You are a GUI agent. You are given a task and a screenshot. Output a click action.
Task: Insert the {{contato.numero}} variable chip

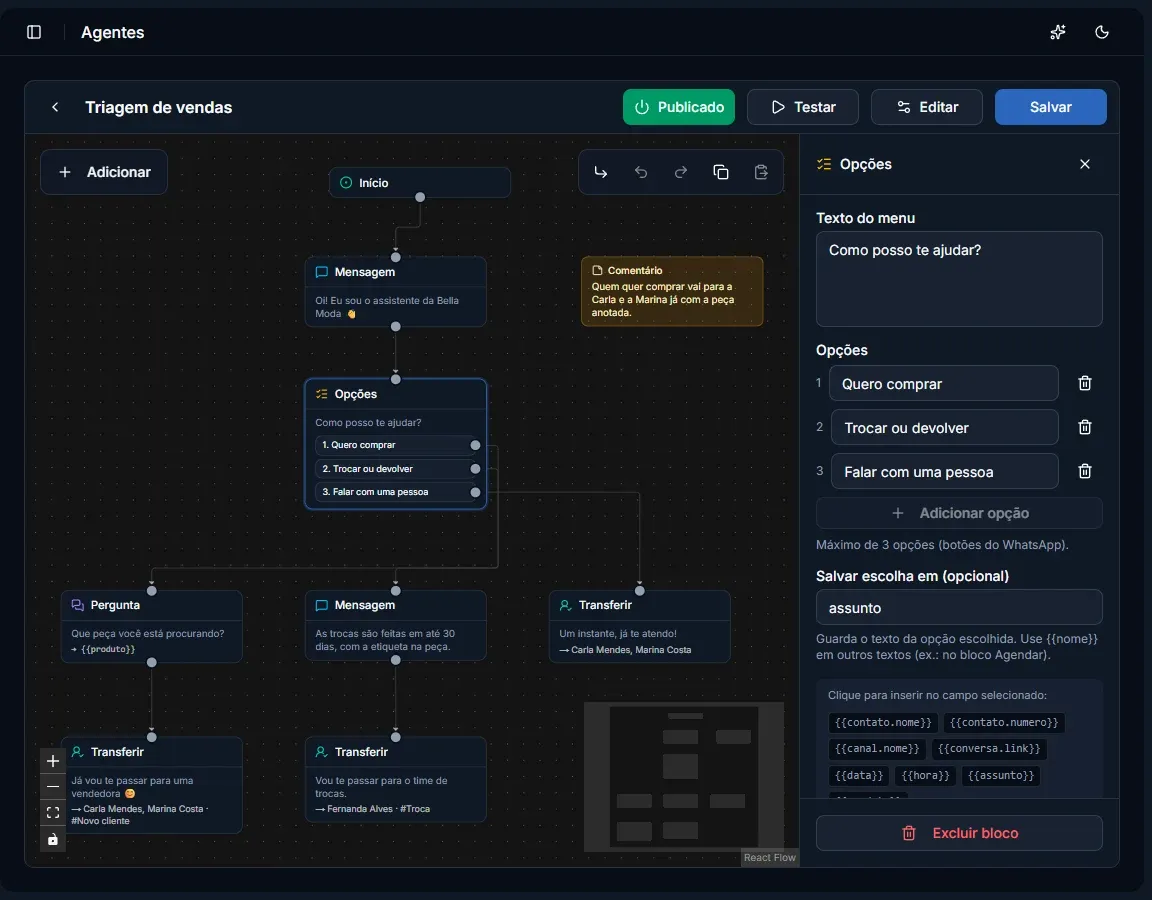point(1004,723)
